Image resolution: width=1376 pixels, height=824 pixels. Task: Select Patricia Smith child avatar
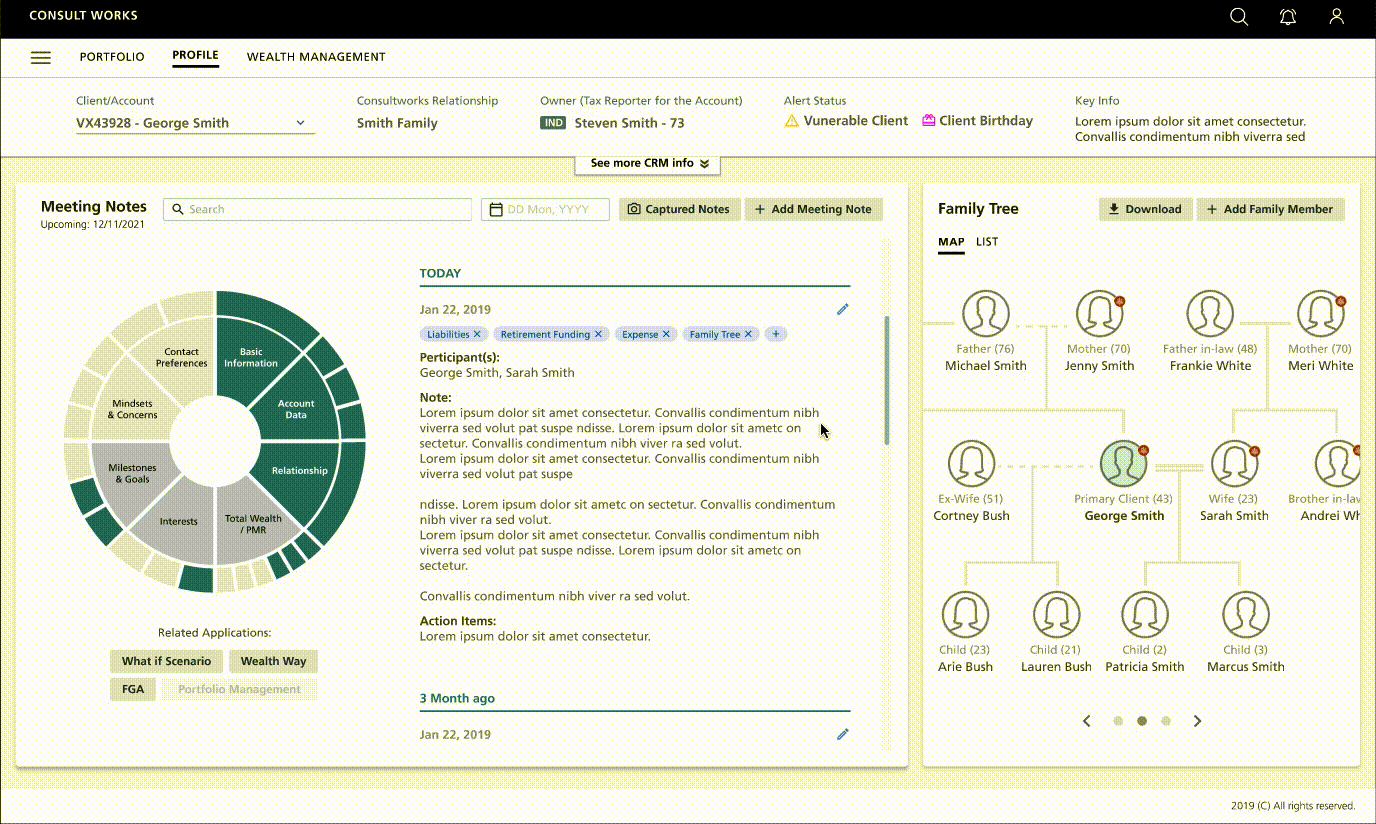pyautogui.click(x=1145, y=615)
